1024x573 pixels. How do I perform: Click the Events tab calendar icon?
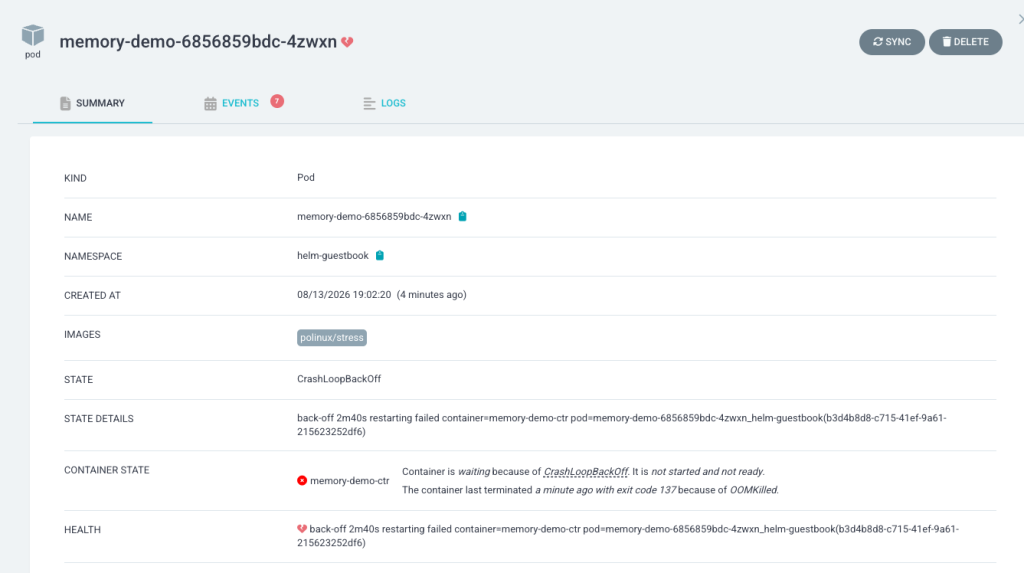[210, 103]
